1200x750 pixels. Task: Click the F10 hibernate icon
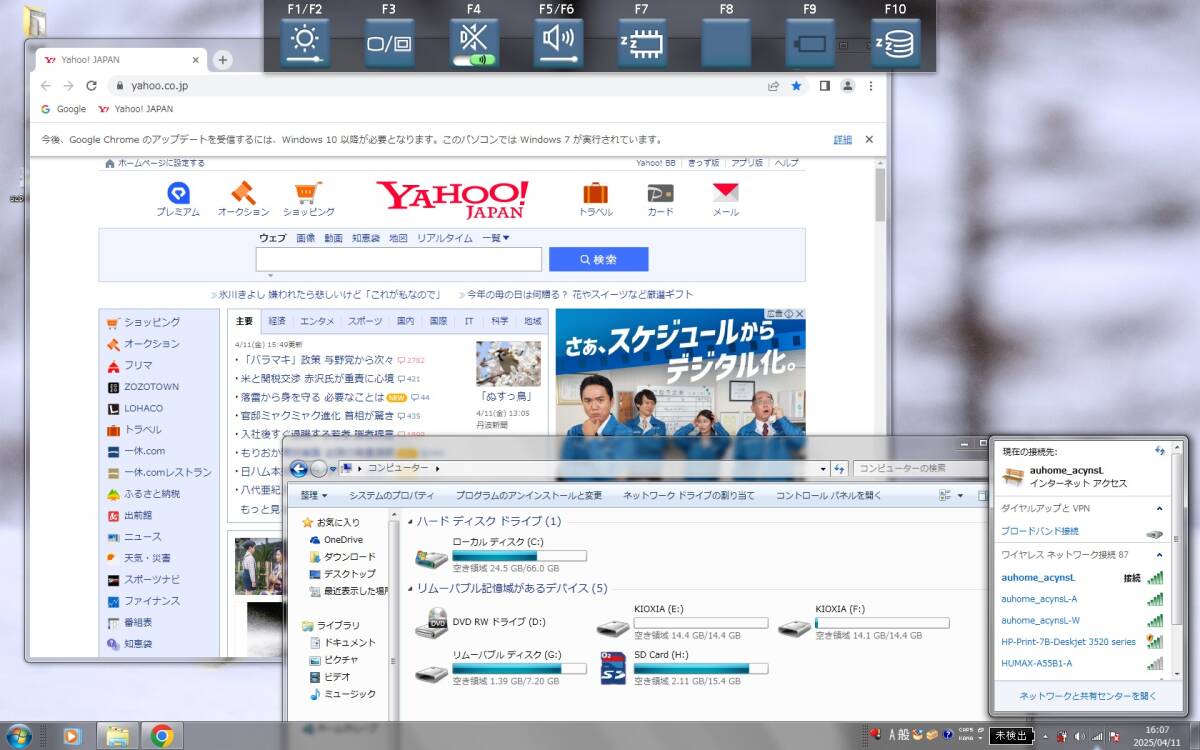pos(895,44)
